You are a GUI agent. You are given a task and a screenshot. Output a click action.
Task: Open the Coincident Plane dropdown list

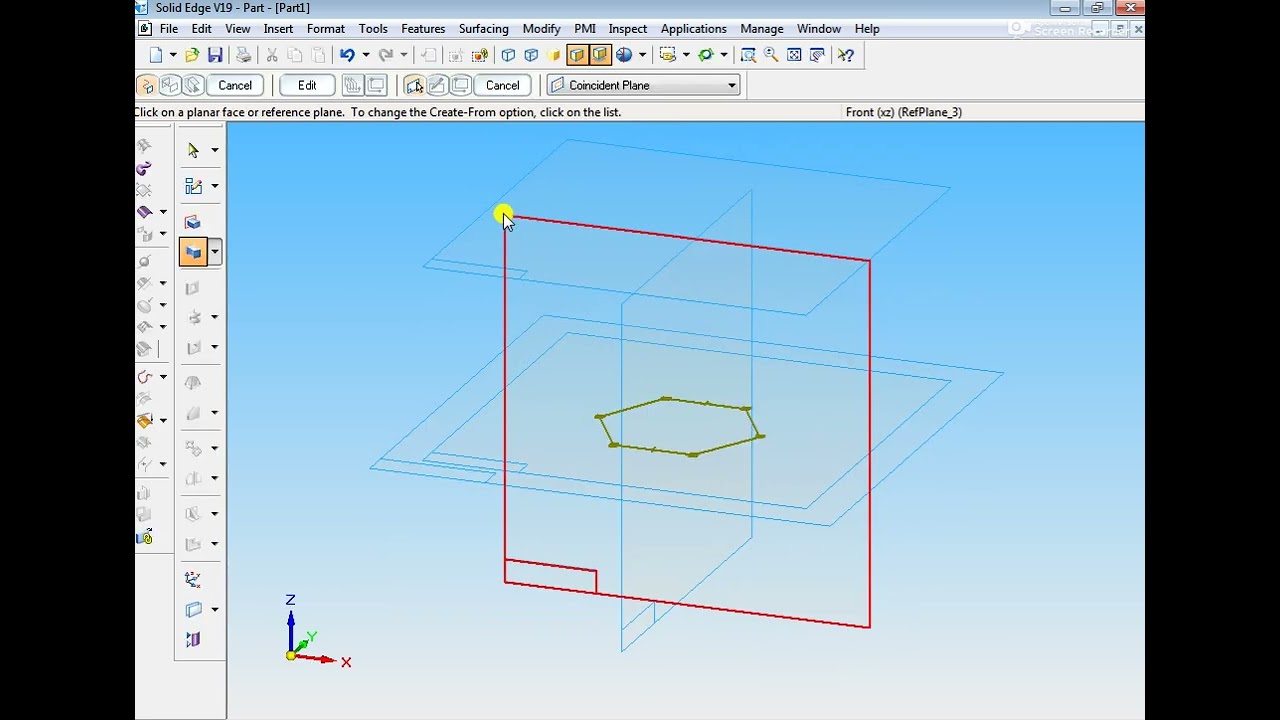click(x=732, y=85)
